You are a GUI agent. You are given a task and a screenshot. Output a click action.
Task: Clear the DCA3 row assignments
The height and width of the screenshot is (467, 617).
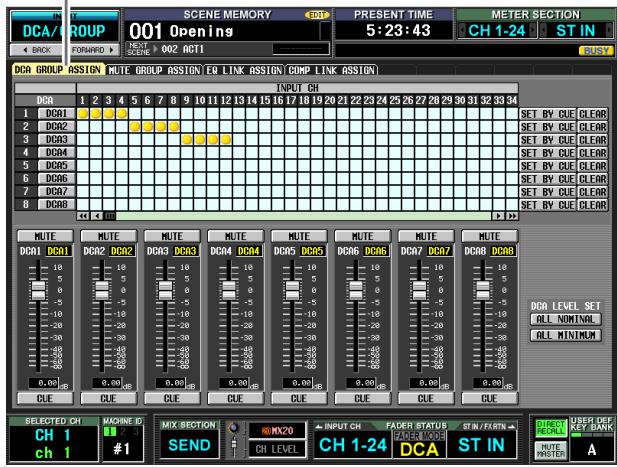pyautogui.click(x=593, y=140)
